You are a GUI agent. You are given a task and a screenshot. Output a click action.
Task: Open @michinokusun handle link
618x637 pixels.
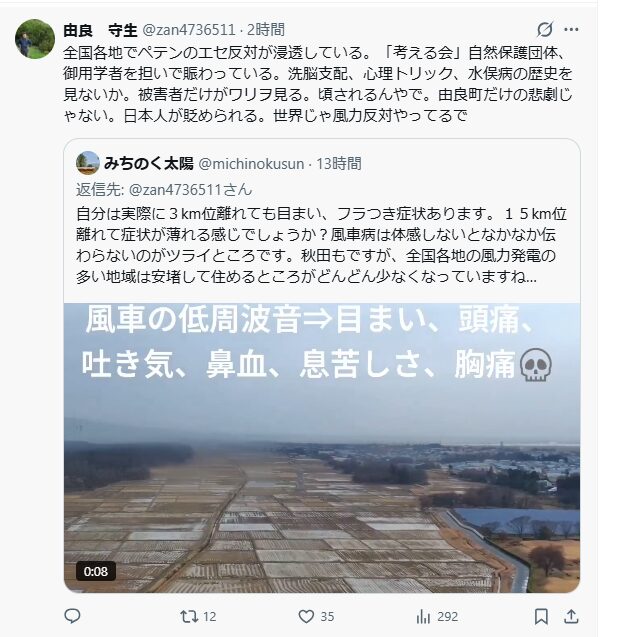click(251, 164)
